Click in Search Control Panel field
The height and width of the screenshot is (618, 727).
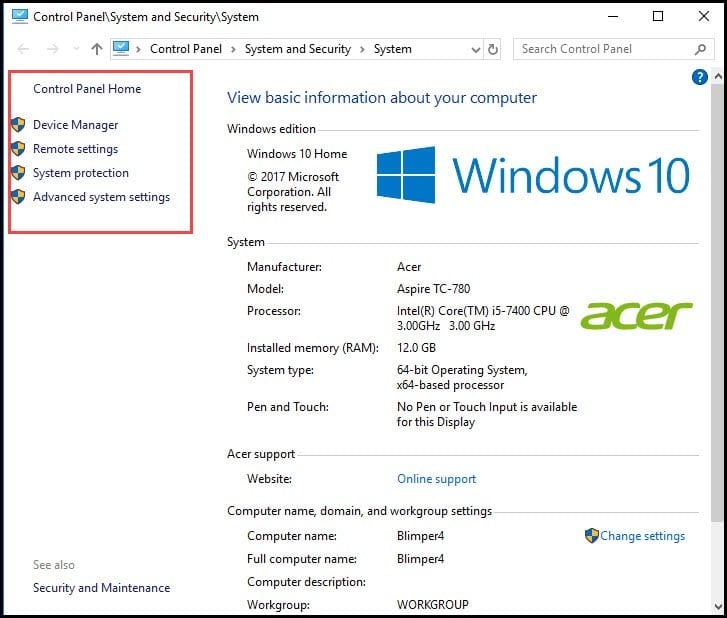coord(613,49)
